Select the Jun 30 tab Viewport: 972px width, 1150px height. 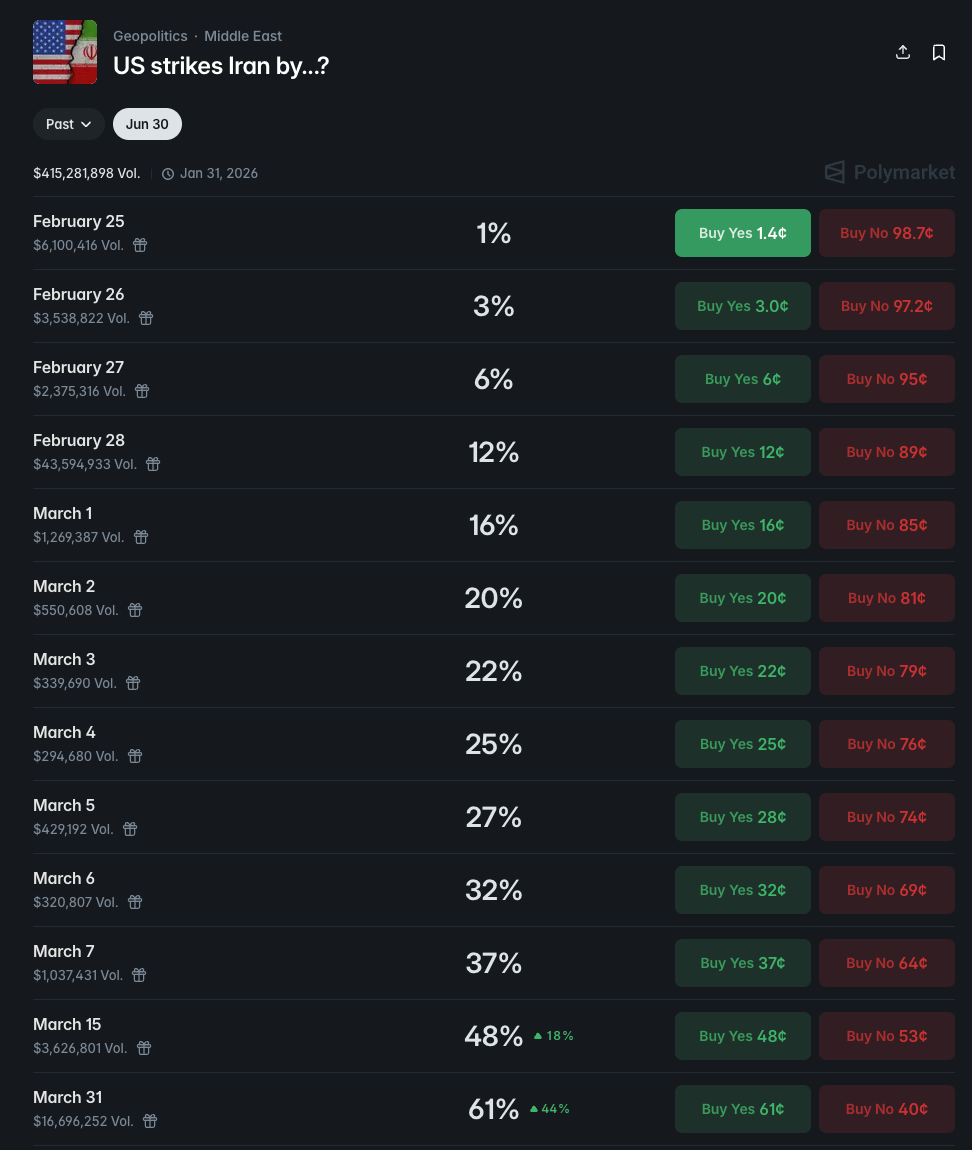click(147, 124)
